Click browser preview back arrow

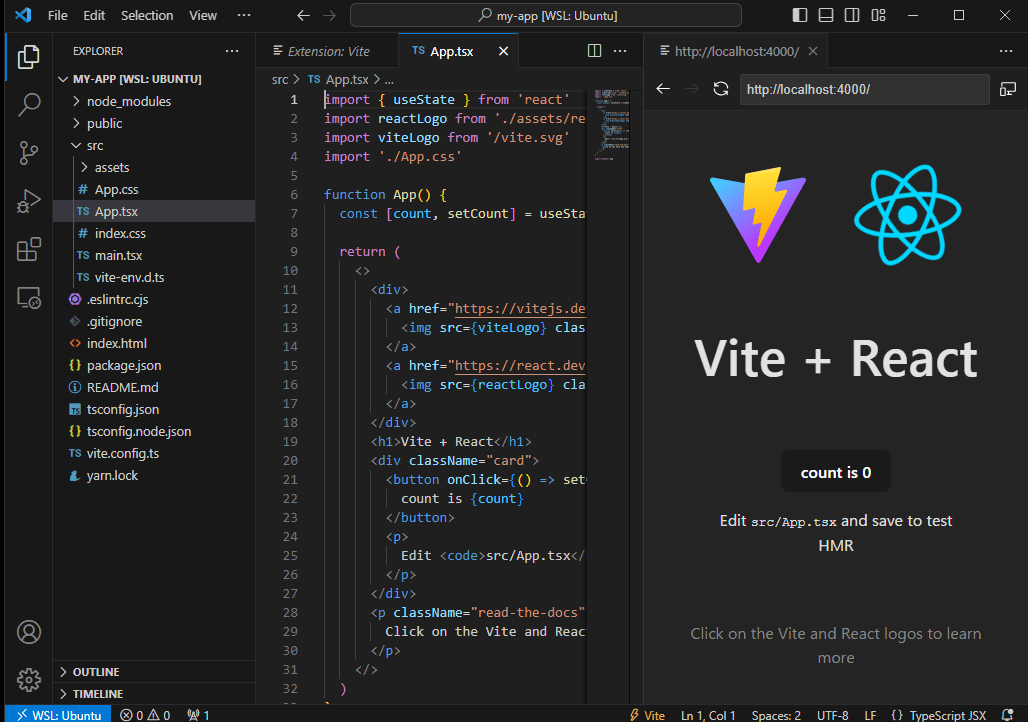663,89
